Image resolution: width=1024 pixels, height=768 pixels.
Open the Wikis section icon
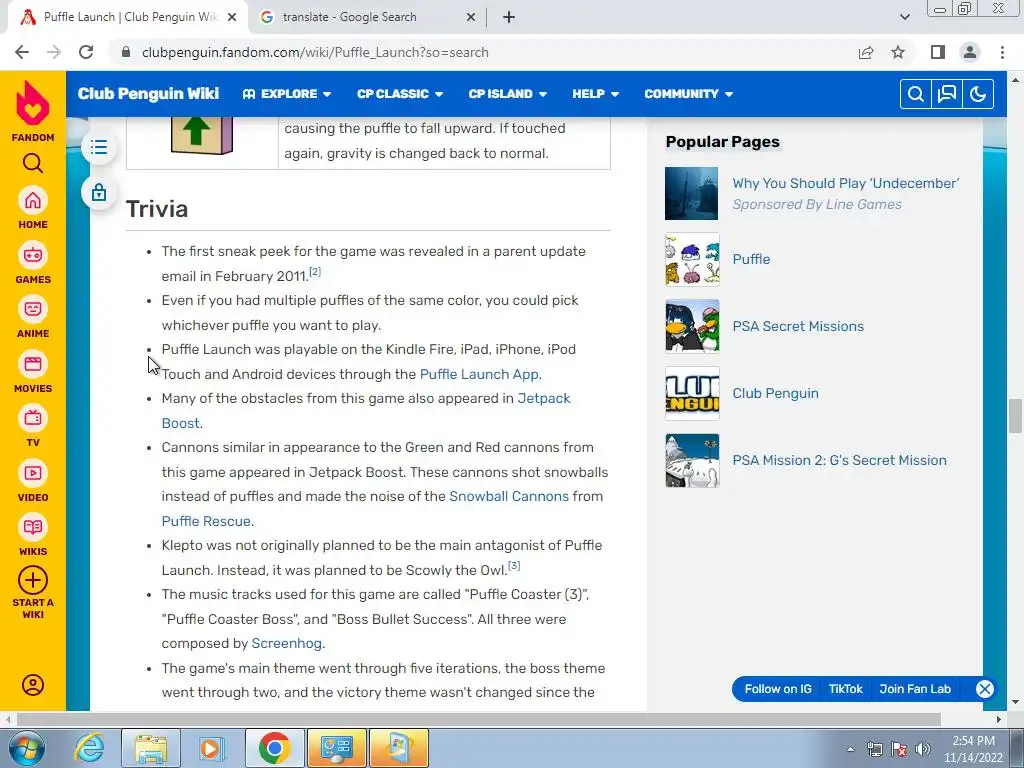pos(33,528)
